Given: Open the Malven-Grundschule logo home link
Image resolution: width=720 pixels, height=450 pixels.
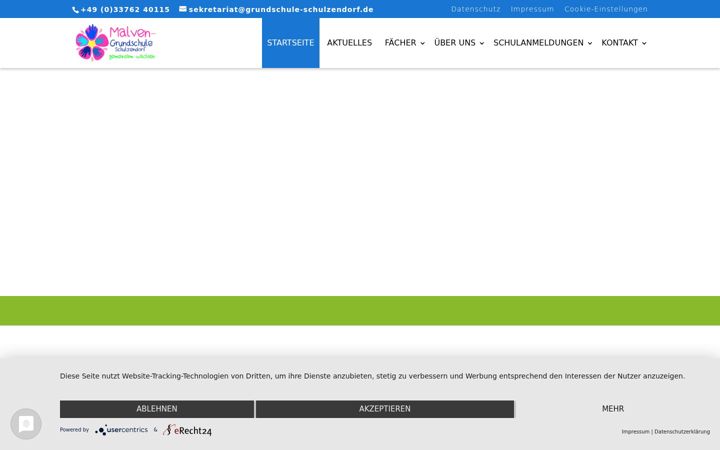Looking at the screenshot, I should 116,43.
